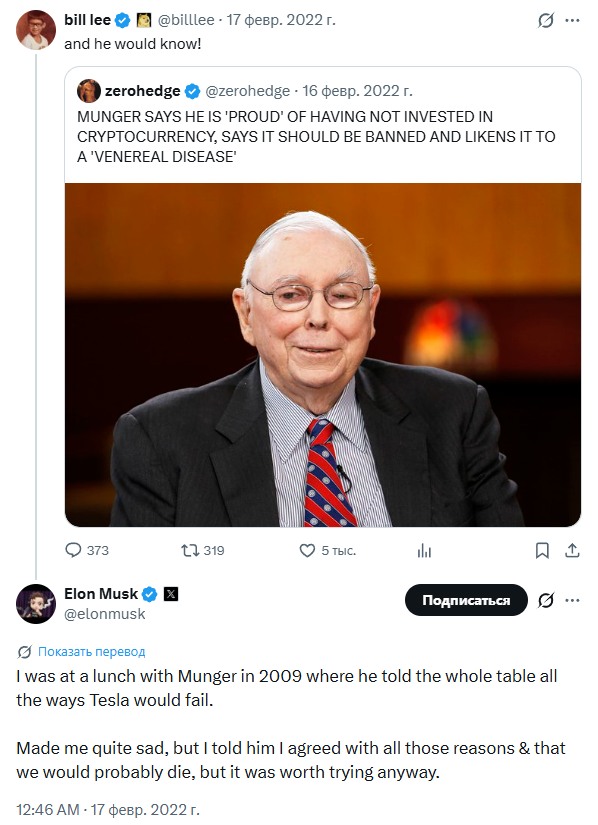This screenshot has height=825, width=598.
Task: Open the quoted zerohedge tweet text
Action: coord(316,137)
